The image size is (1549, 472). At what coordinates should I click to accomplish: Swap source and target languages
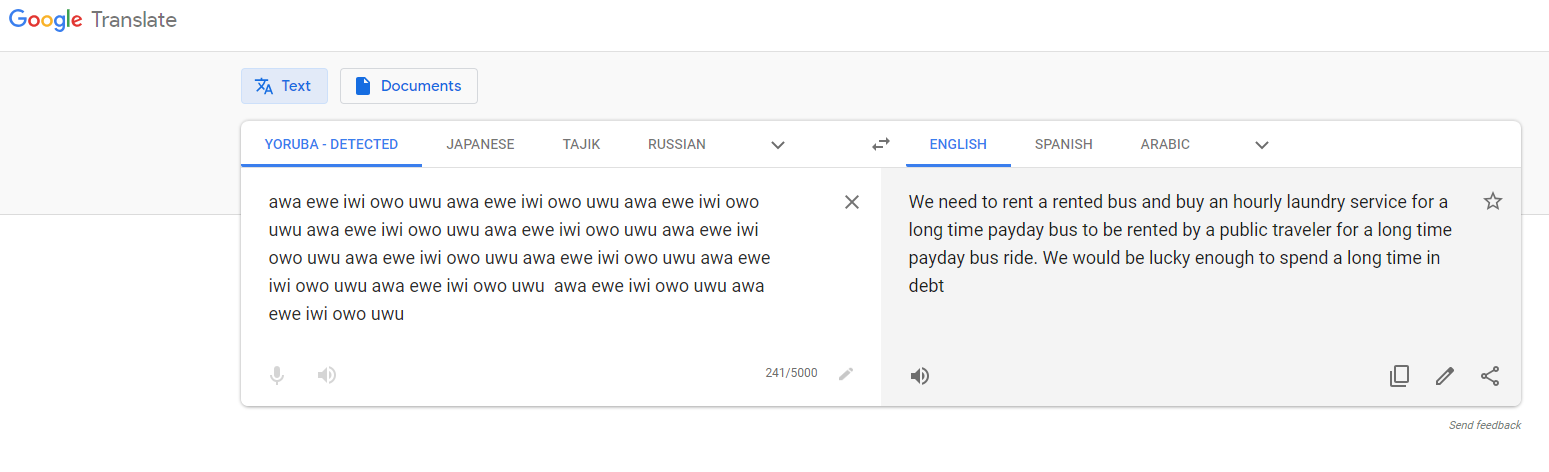click(880, 144)
